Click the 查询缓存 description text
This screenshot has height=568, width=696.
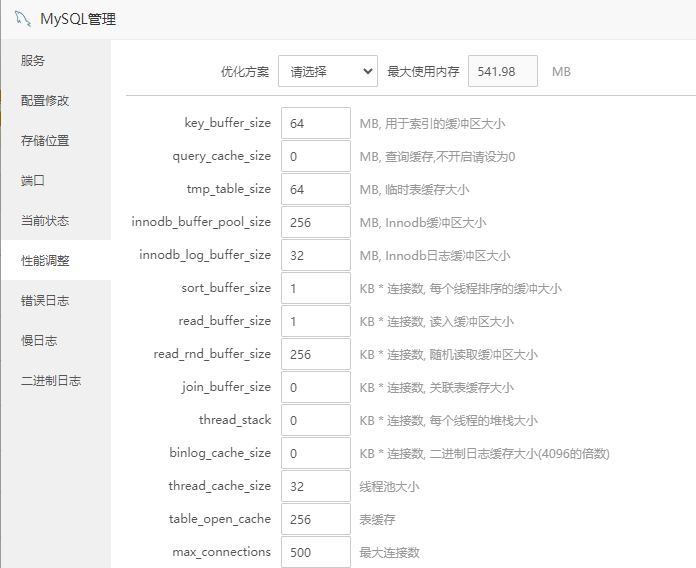[x=437, y=157]
